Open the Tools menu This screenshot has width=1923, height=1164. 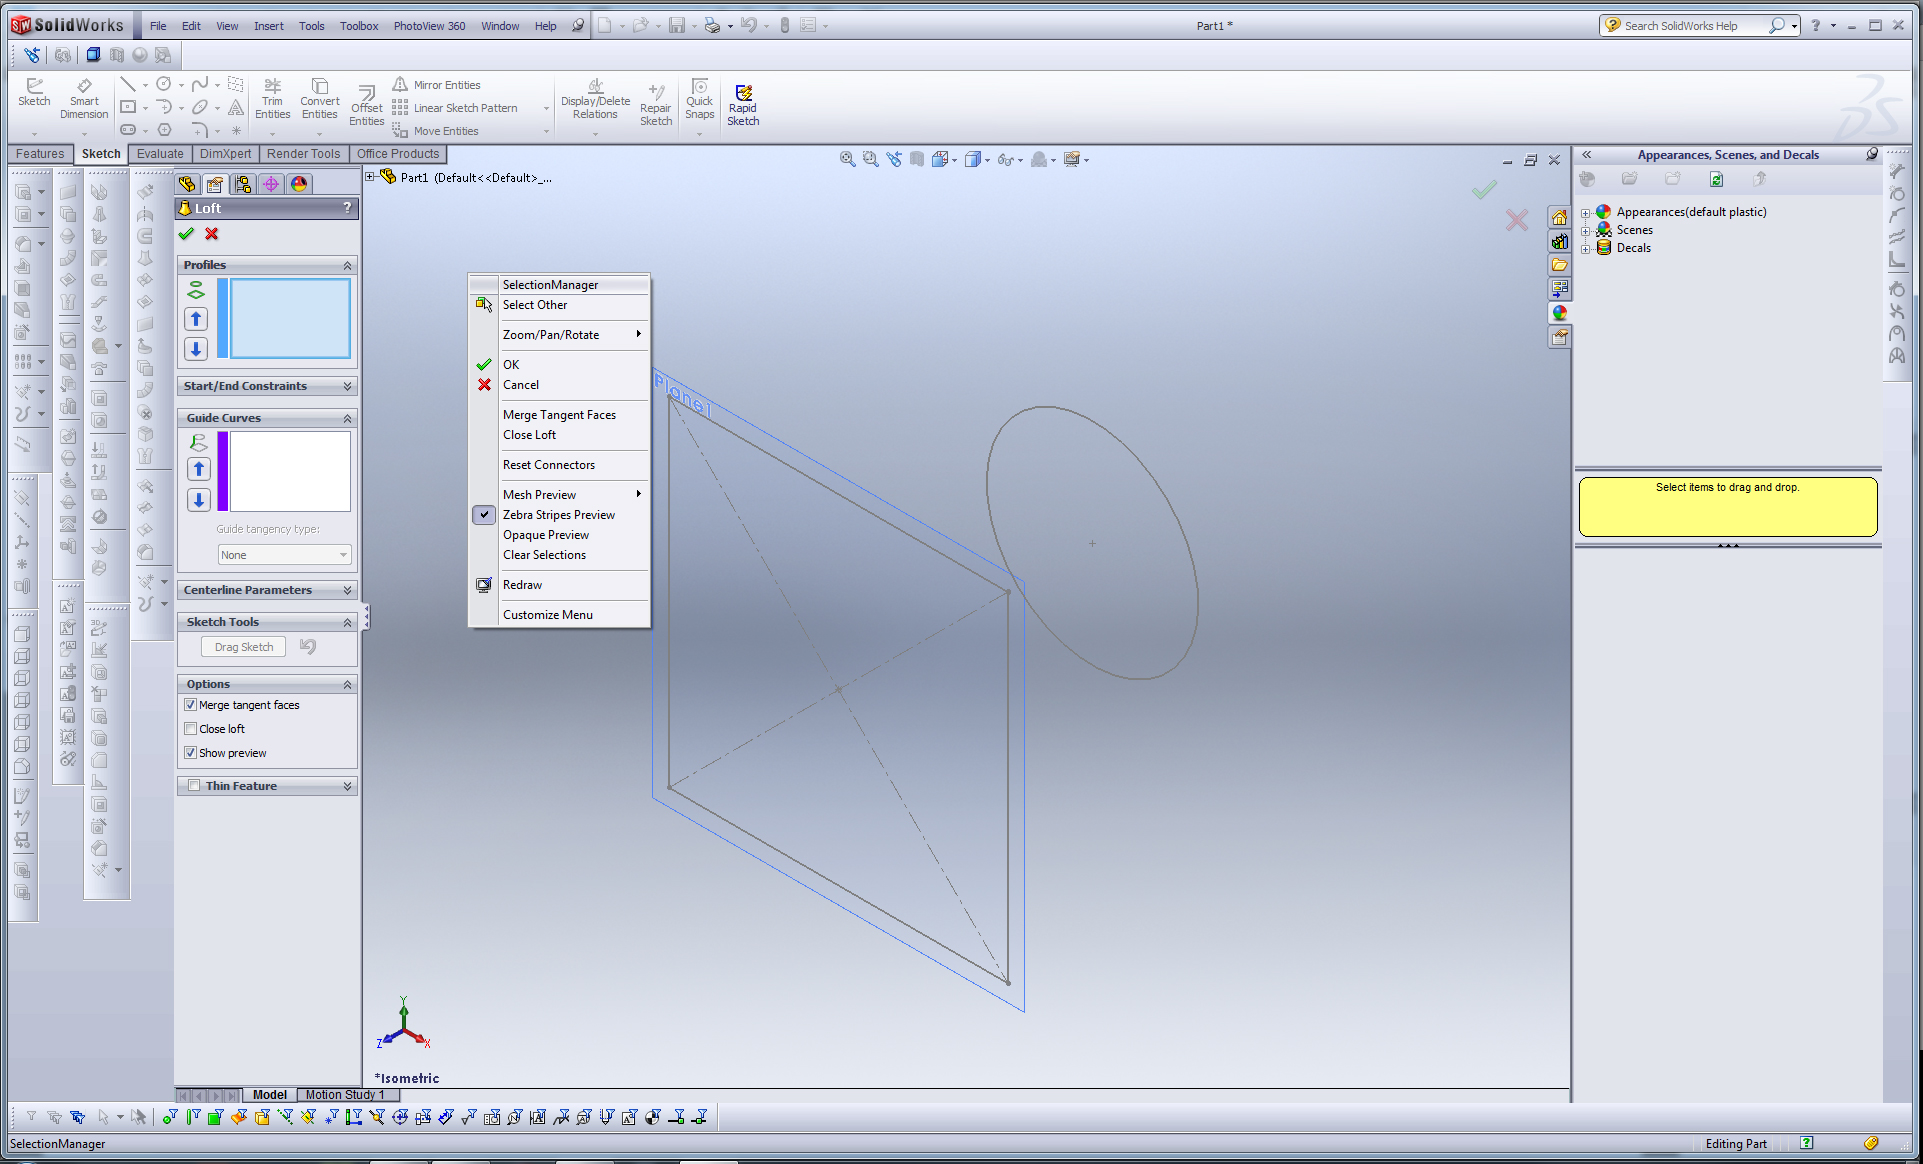click(311, 26)
